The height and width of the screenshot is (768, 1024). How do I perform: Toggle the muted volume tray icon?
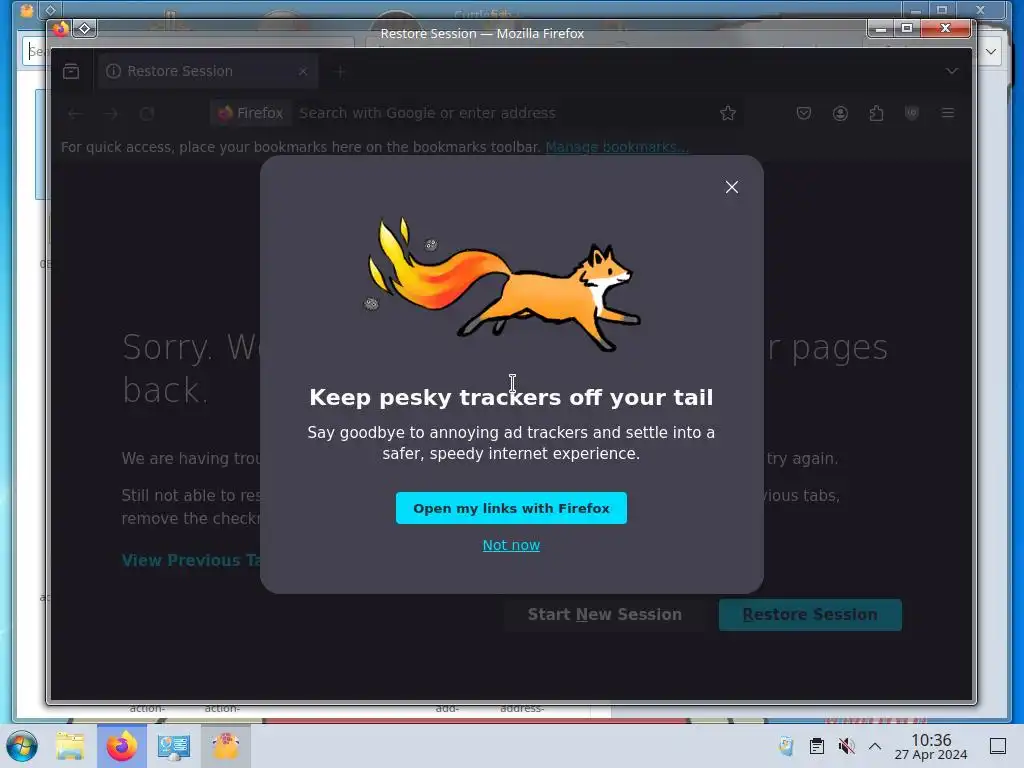coord(846,746)
